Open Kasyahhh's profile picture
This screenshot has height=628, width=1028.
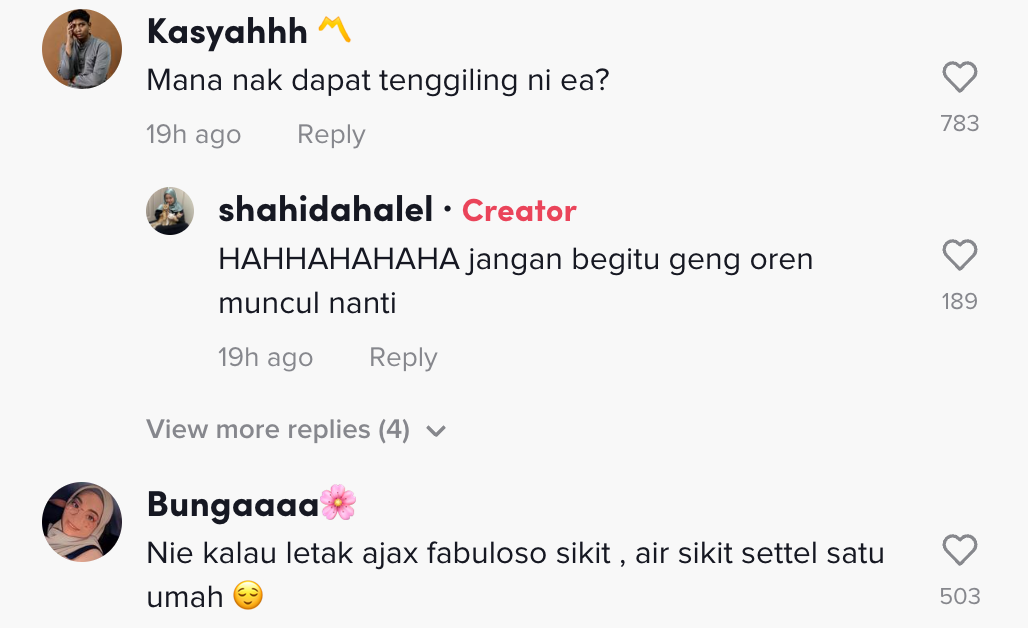pos(82,50)
